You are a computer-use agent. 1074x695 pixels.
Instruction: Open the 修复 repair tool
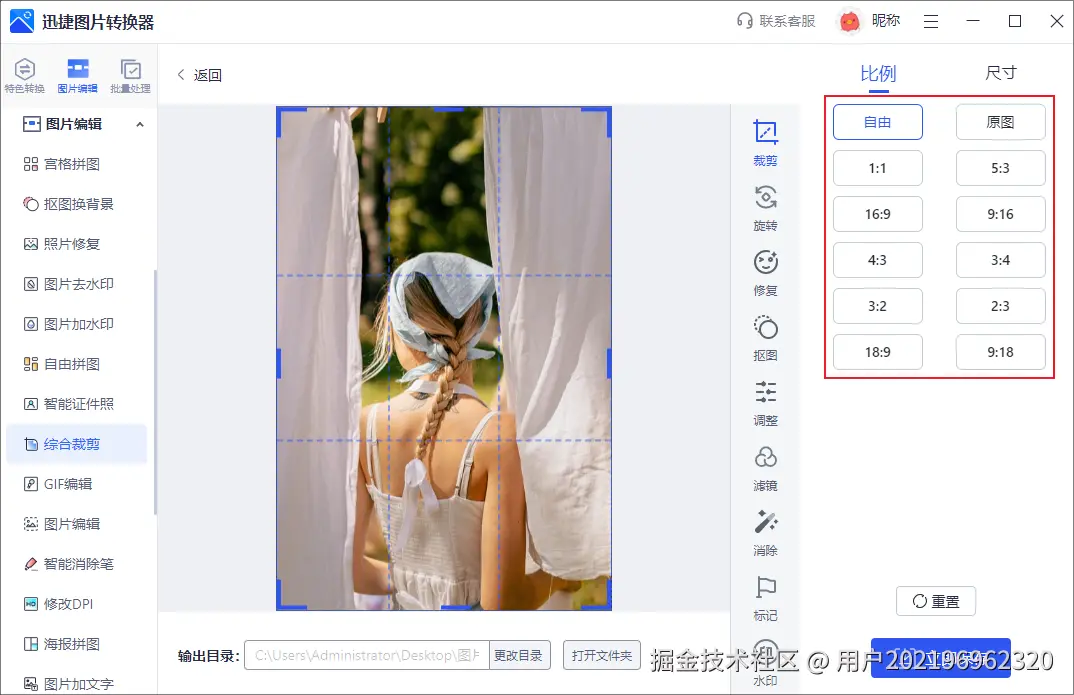tap(765, 273)
